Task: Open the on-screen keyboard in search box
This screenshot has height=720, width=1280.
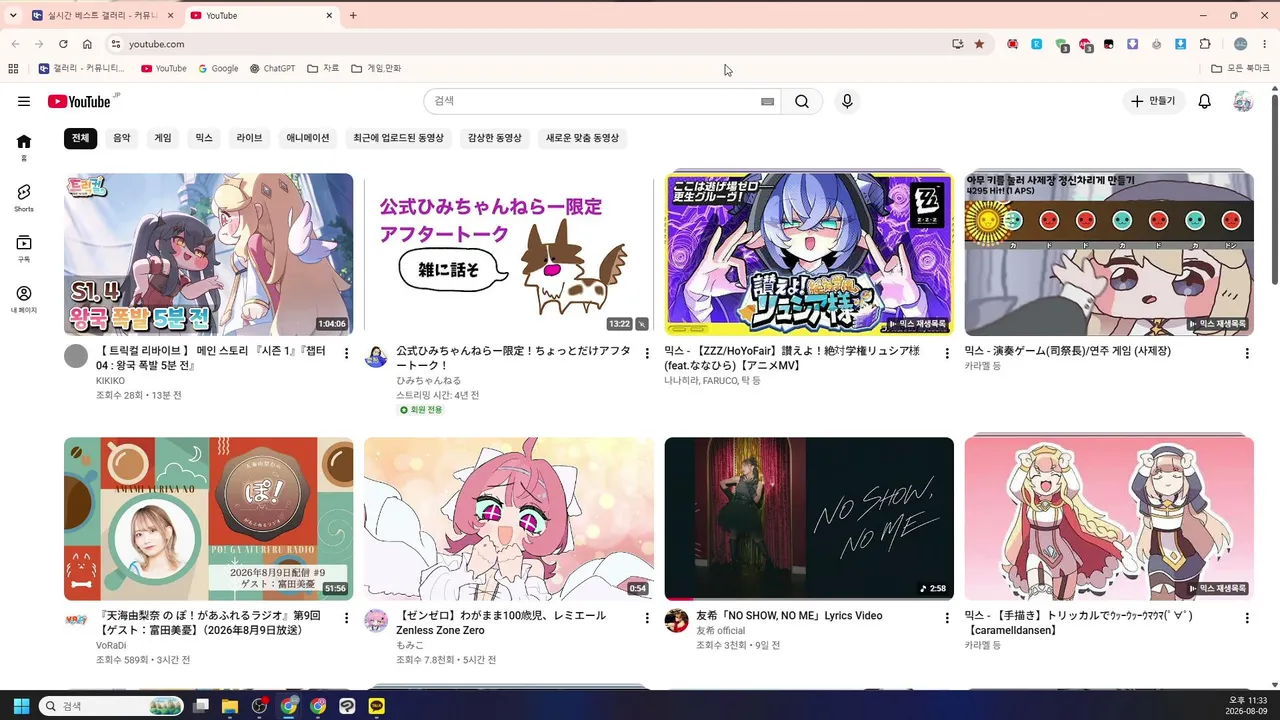Action: 767,101
